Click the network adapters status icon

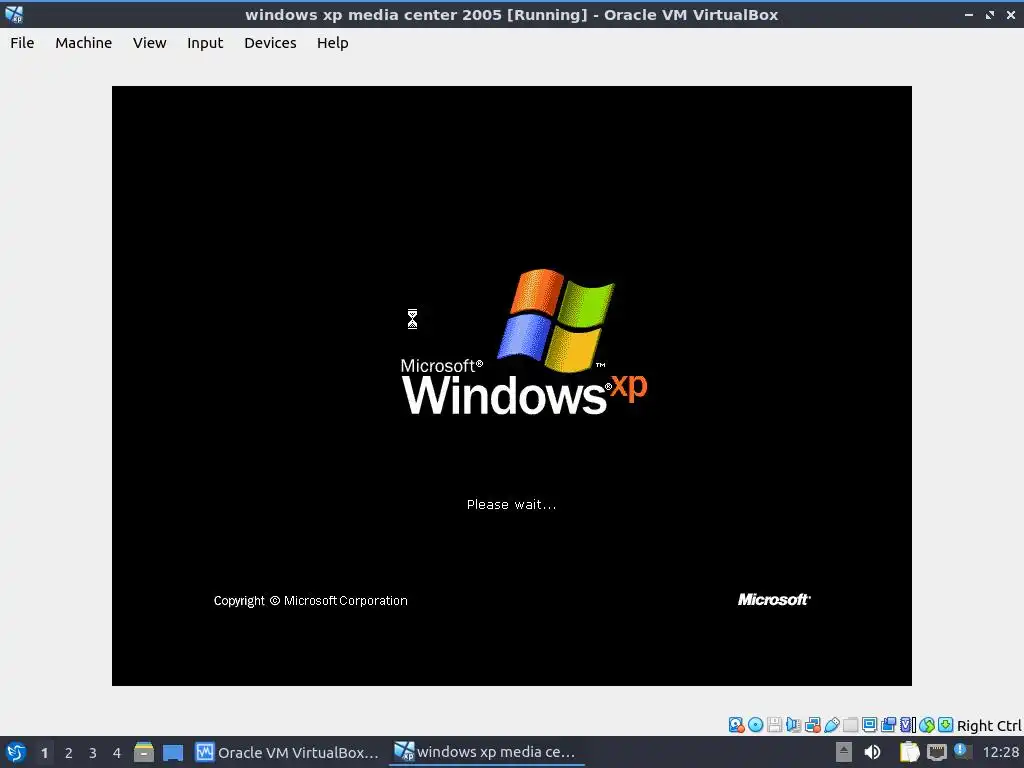pyautogui.click(x=812, y=725)
